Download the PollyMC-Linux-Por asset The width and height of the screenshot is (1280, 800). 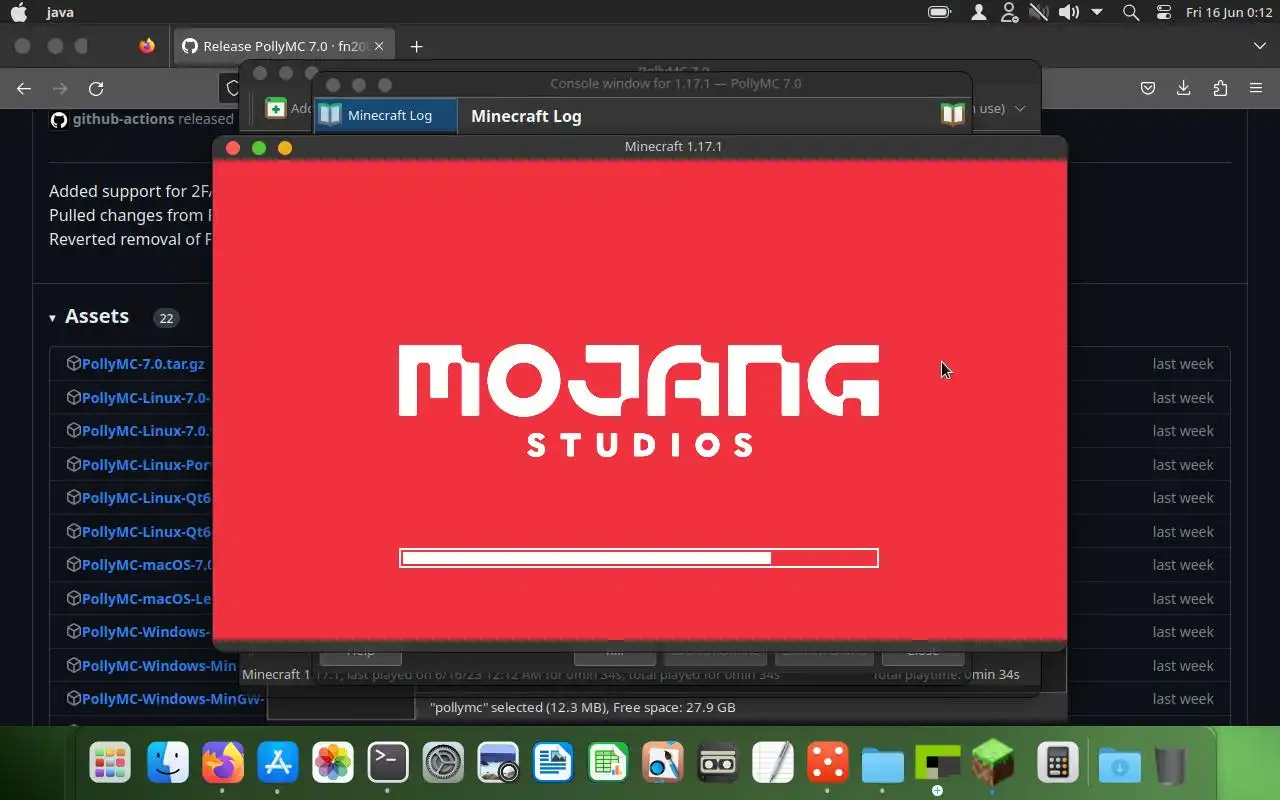pos(146,465)
